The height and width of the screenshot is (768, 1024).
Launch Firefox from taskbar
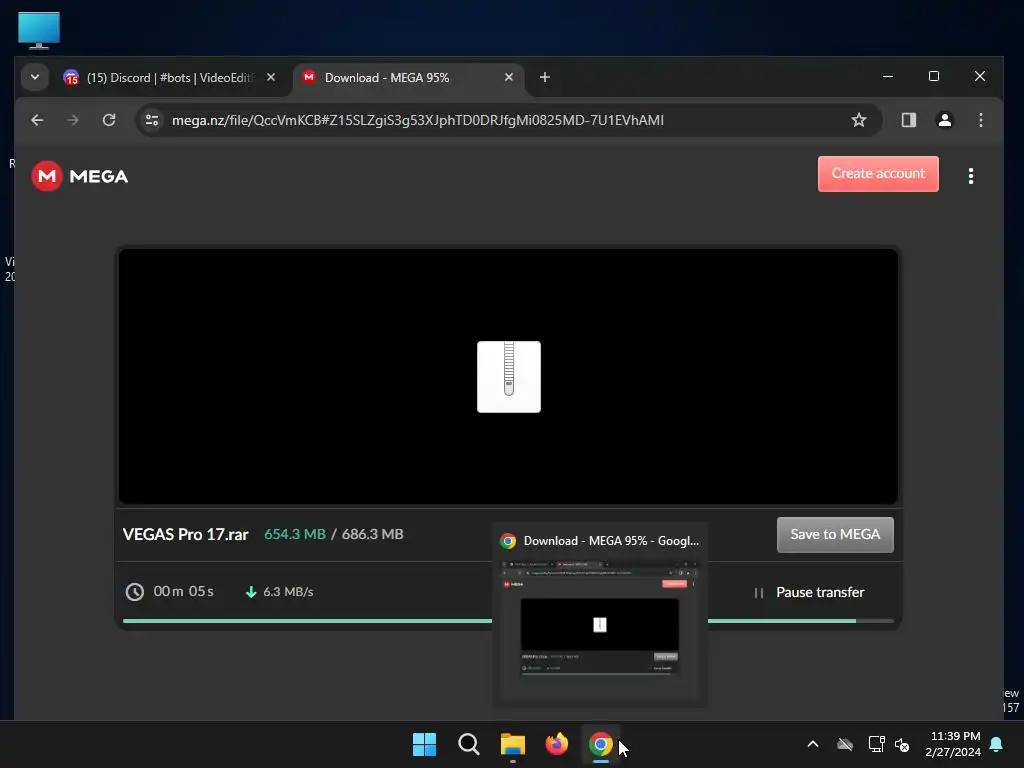pos(556,744)
